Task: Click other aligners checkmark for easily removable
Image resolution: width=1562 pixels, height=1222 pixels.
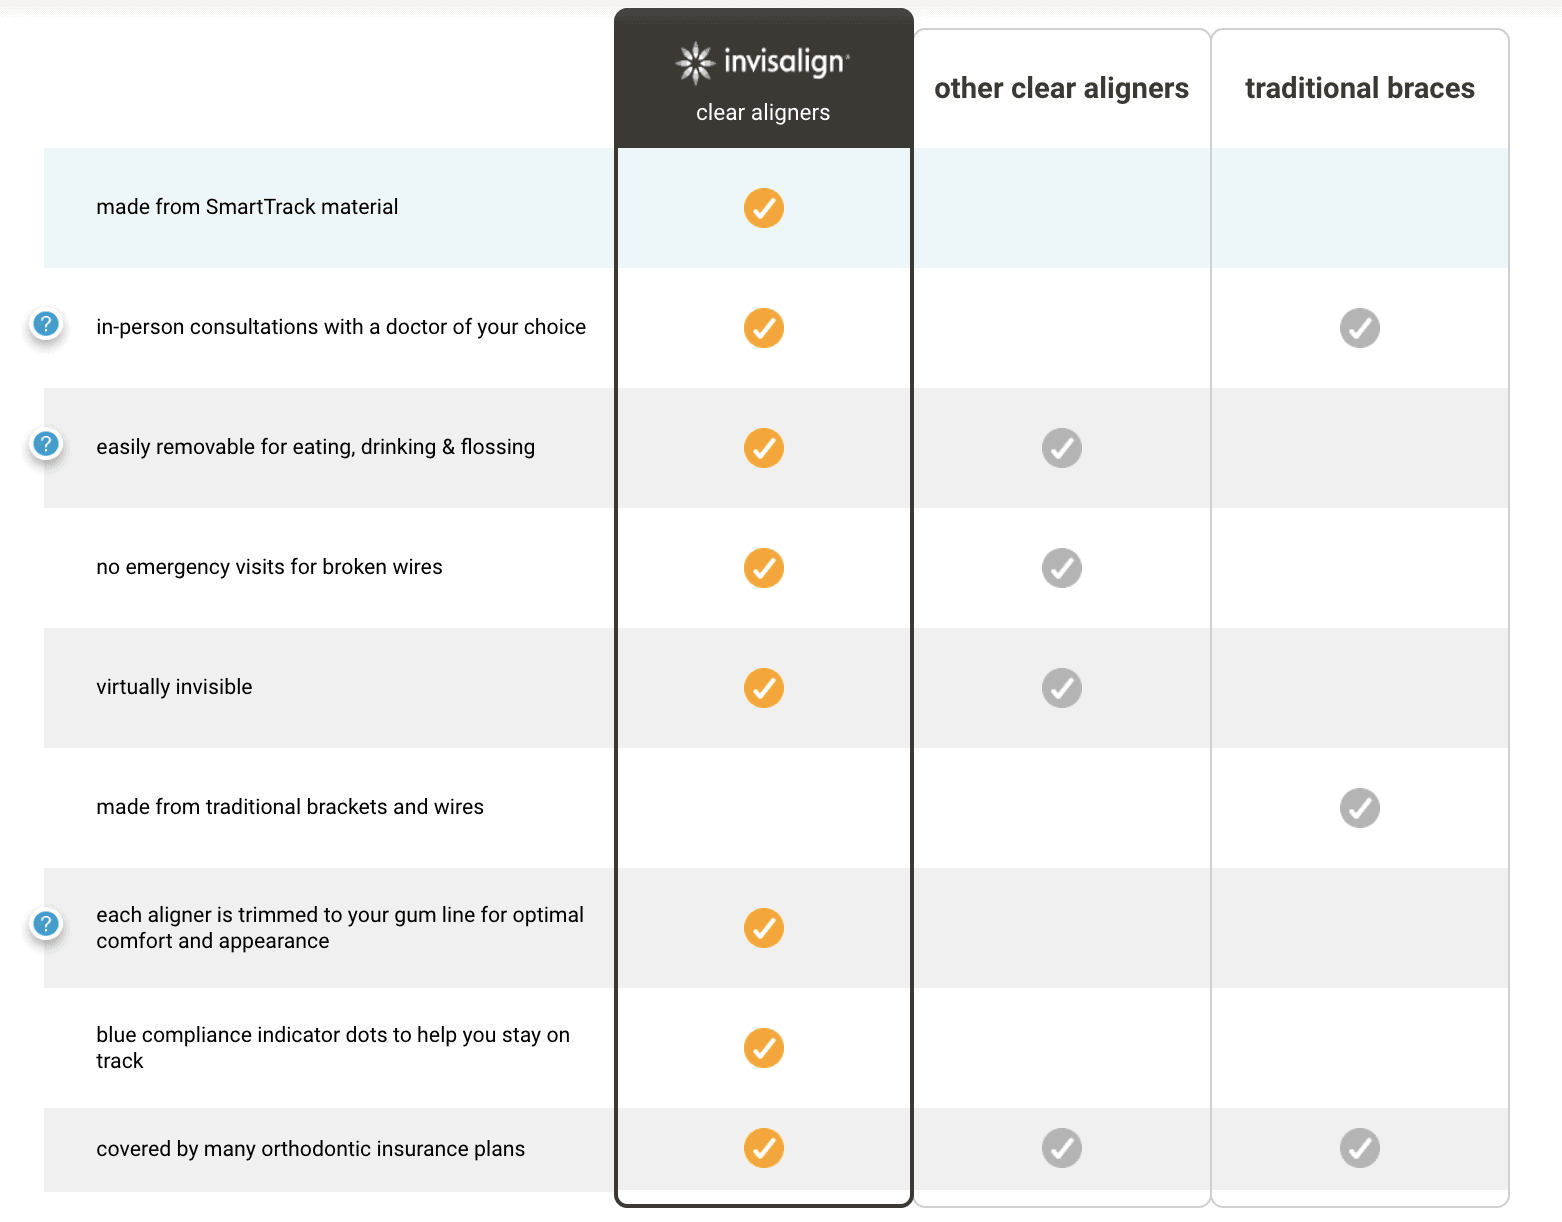Action: [1062, 448]
